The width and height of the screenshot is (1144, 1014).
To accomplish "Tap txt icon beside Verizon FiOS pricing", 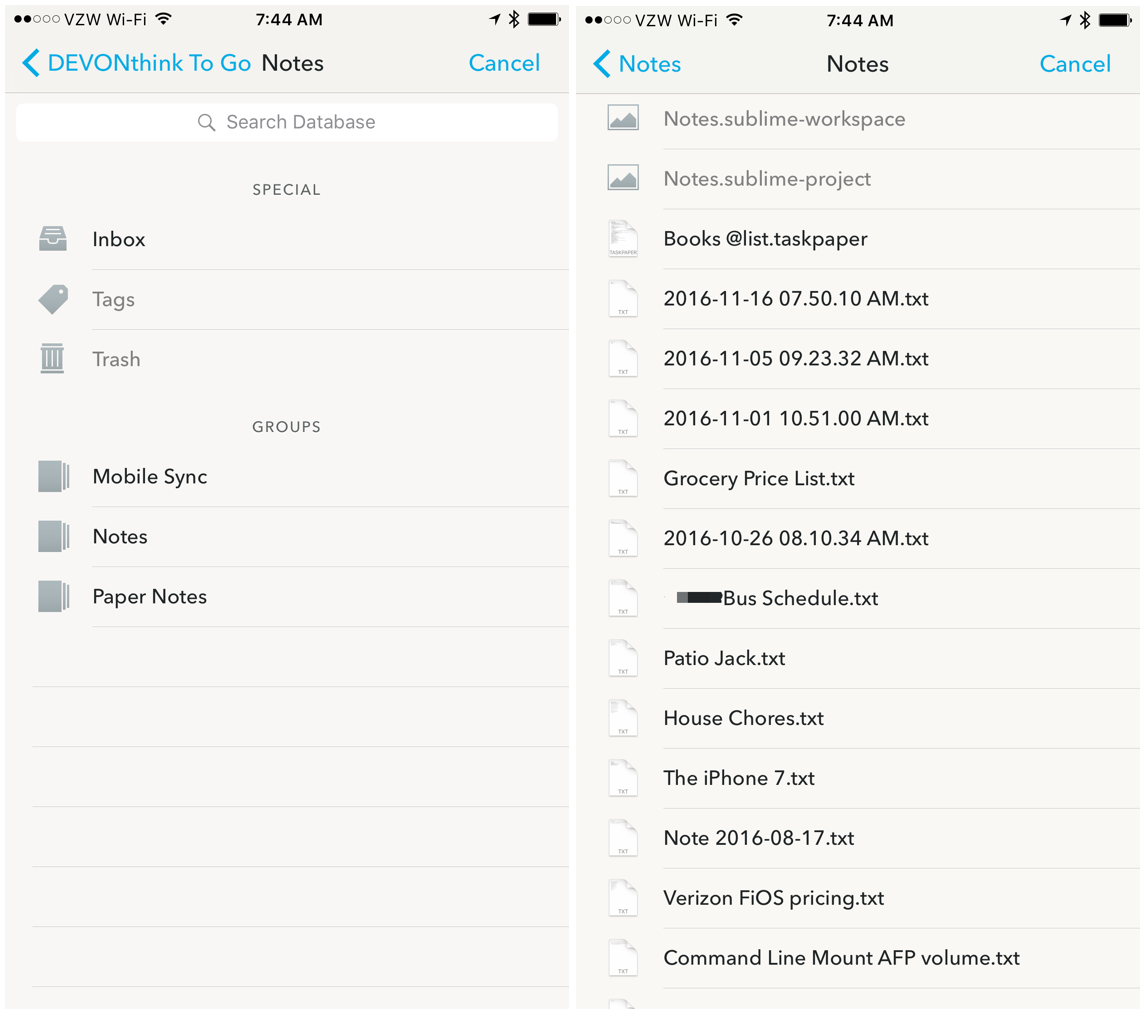I will [x=623, y=897].
